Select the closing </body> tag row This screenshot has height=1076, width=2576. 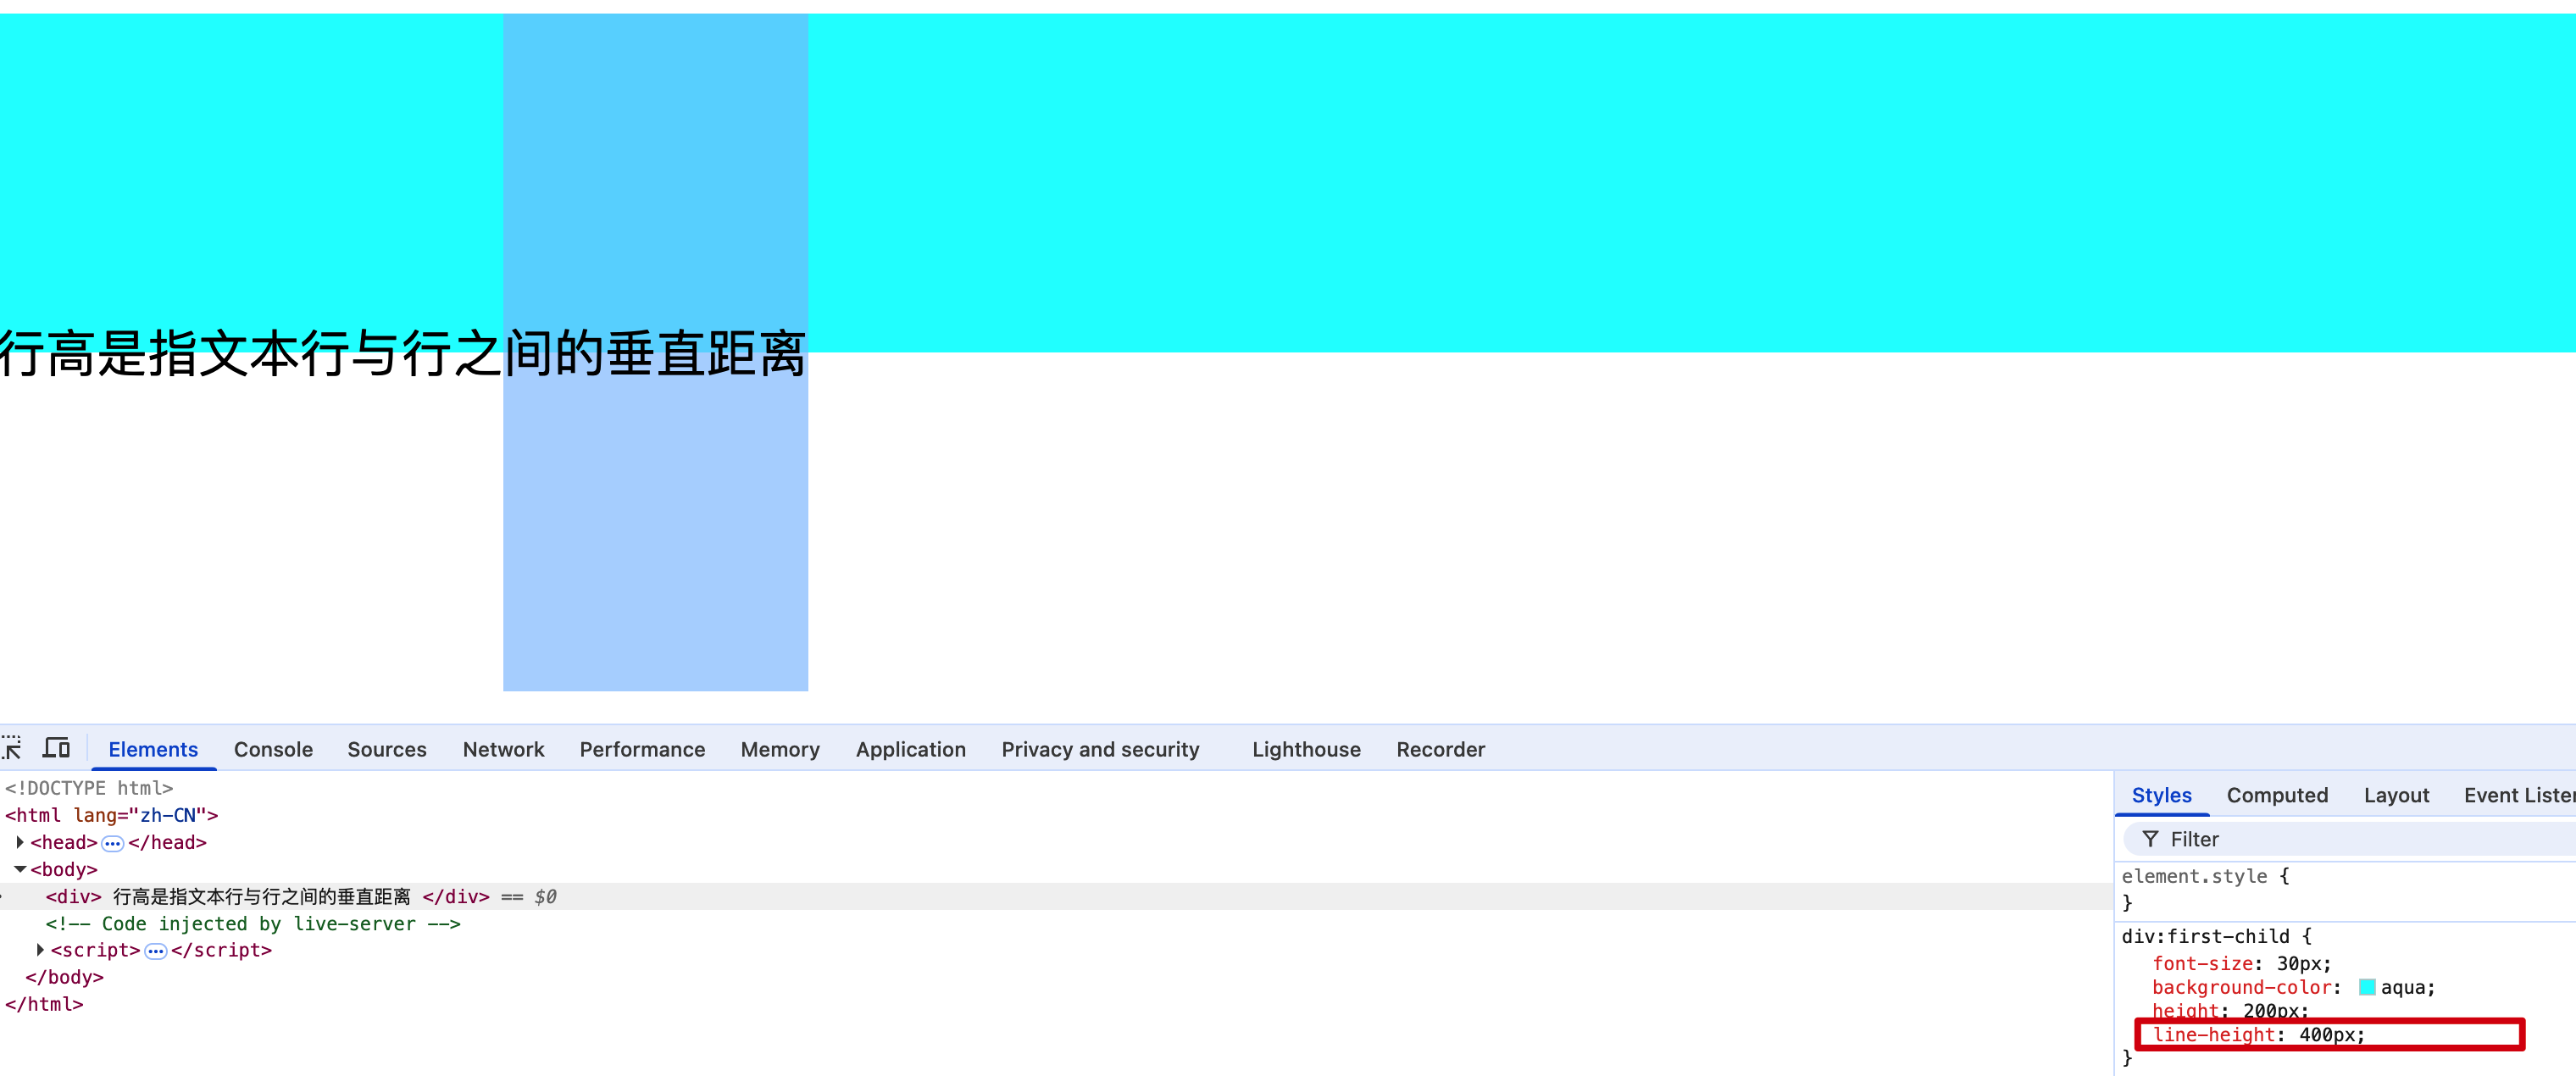(64, 977)
